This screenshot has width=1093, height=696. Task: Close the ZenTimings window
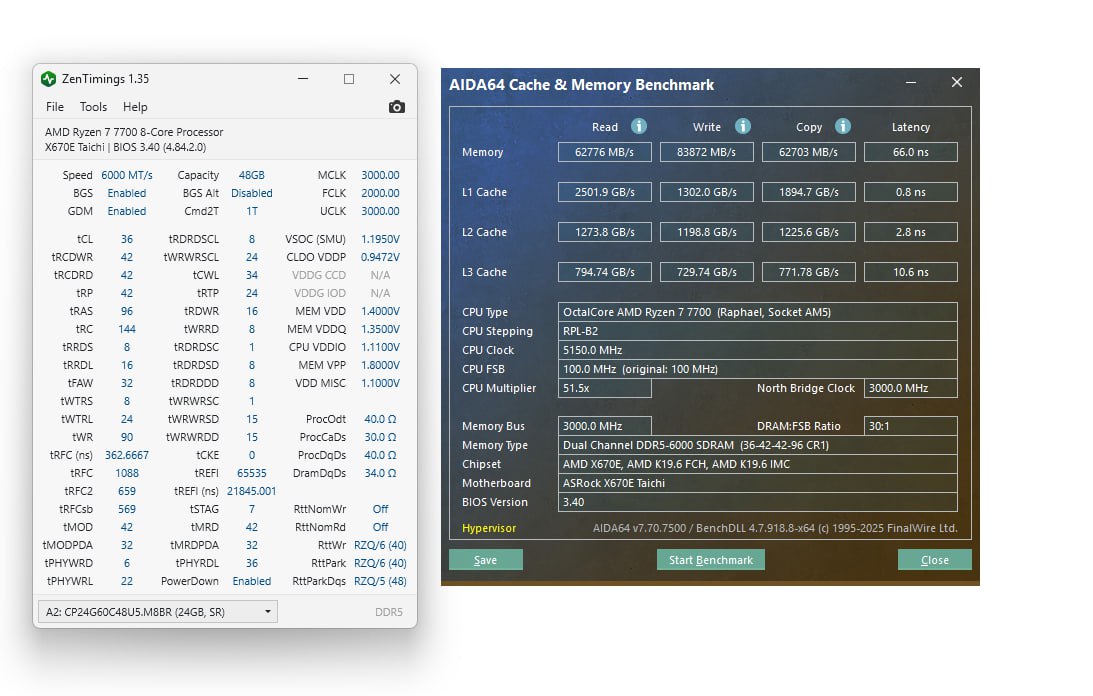point(395,79)
